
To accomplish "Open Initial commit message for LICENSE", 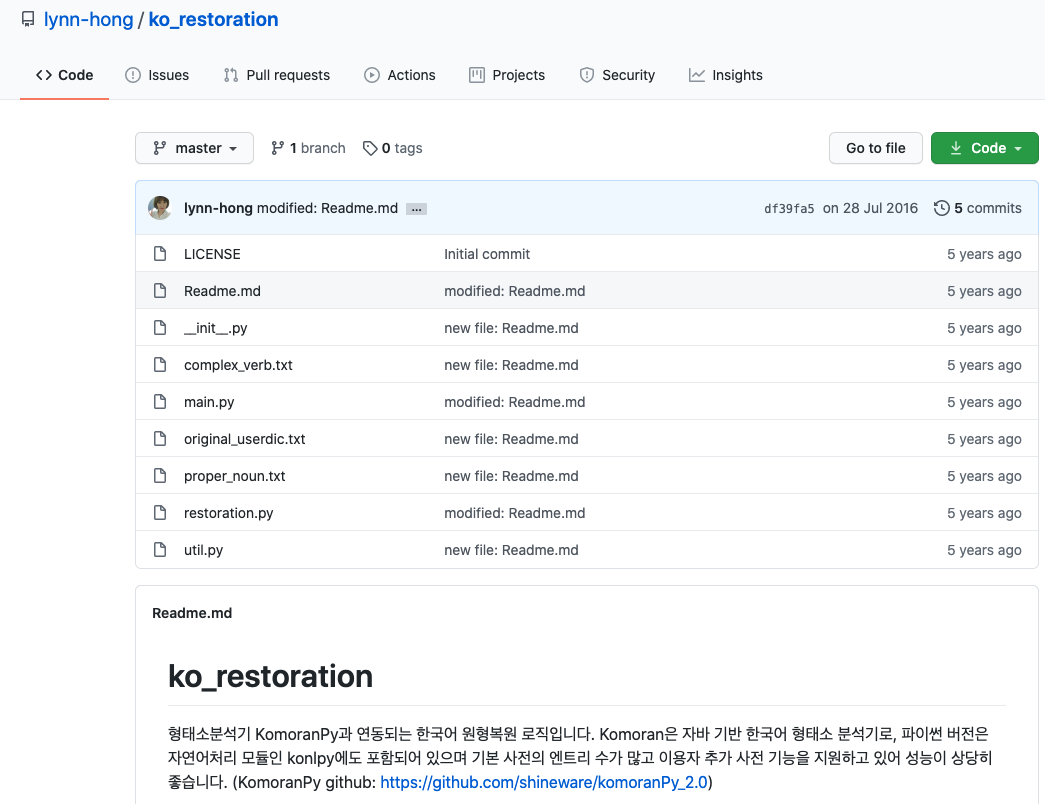I will click(487, 254).
